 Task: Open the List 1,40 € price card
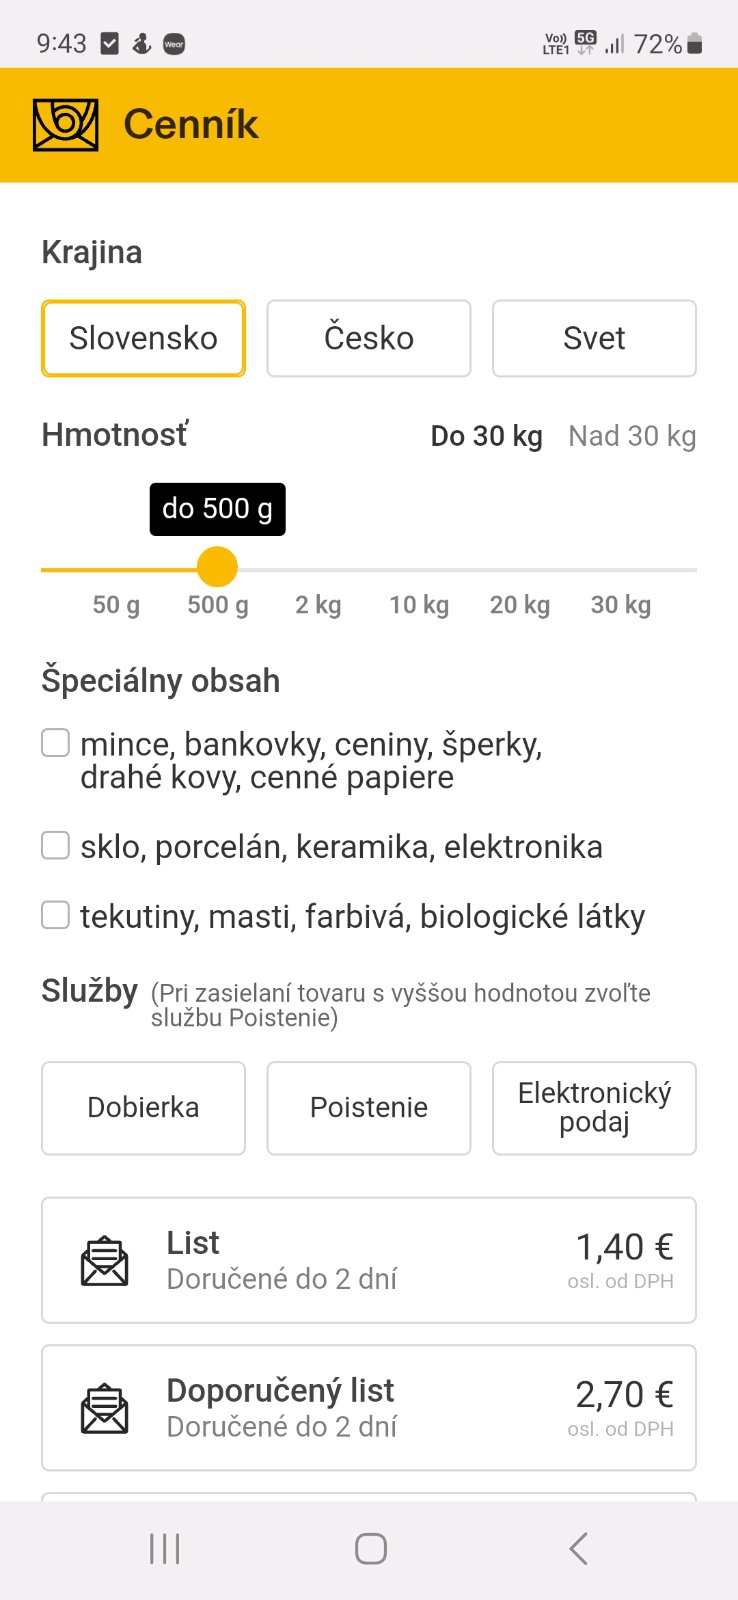[368, 1260]
